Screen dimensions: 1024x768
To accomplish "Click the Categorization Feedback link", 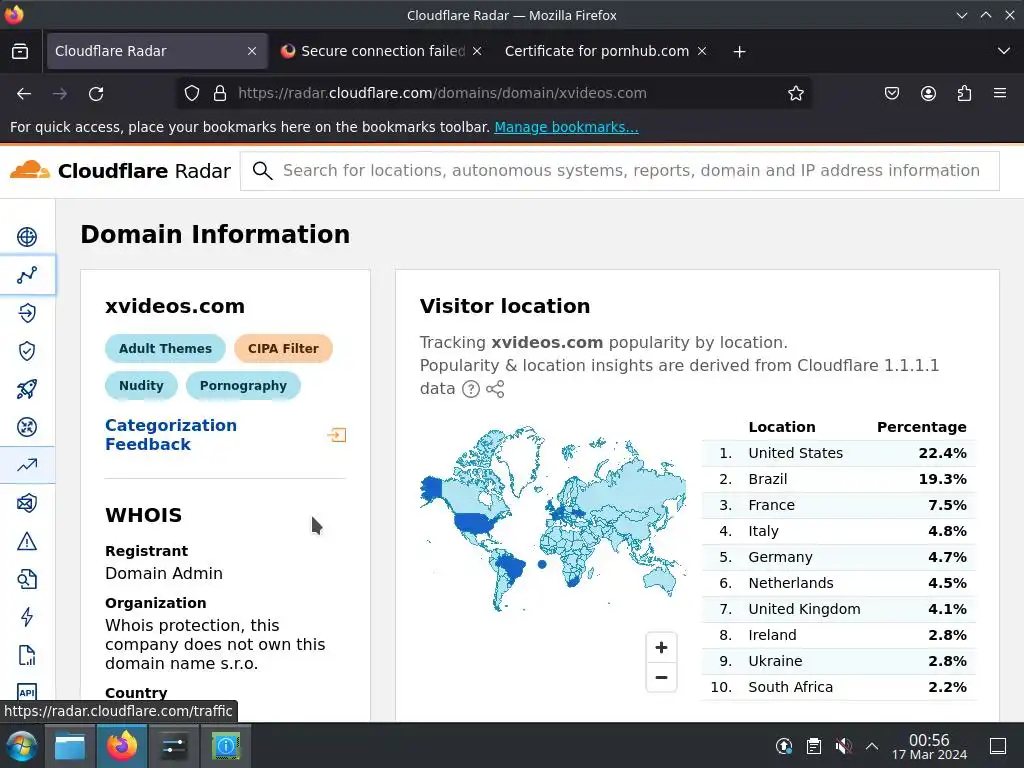I will point(171,435).
